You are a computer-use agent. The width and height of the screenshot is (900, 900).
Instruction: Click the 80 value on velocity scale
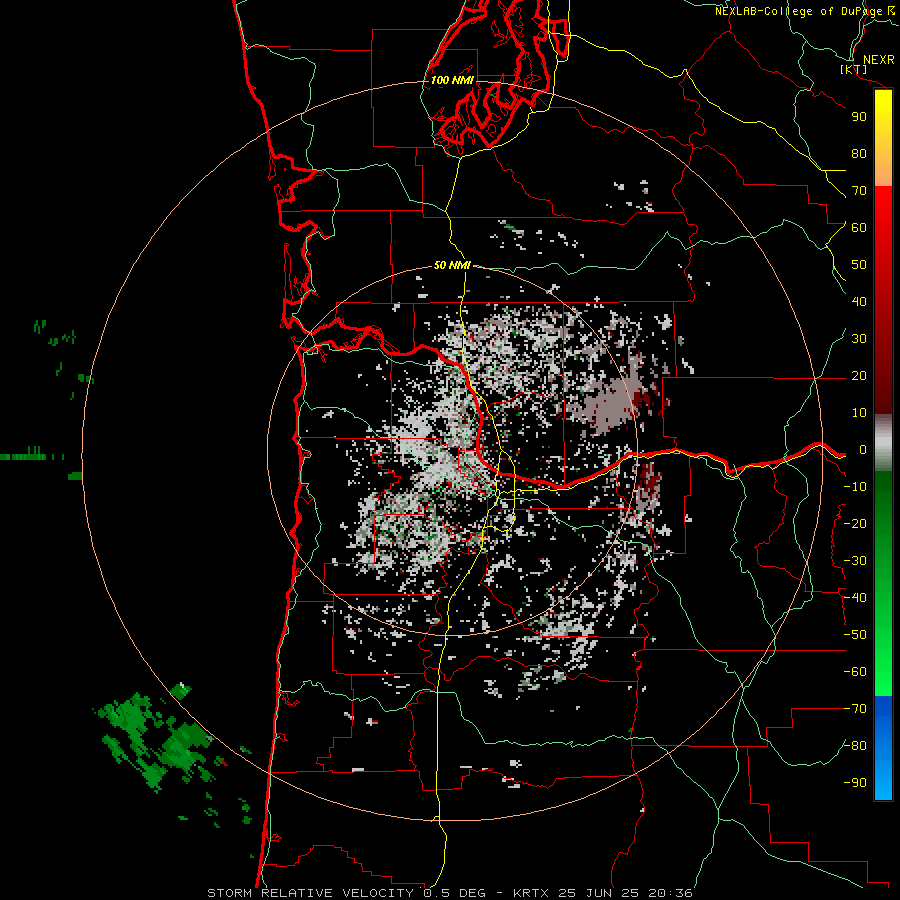point(859,153)
